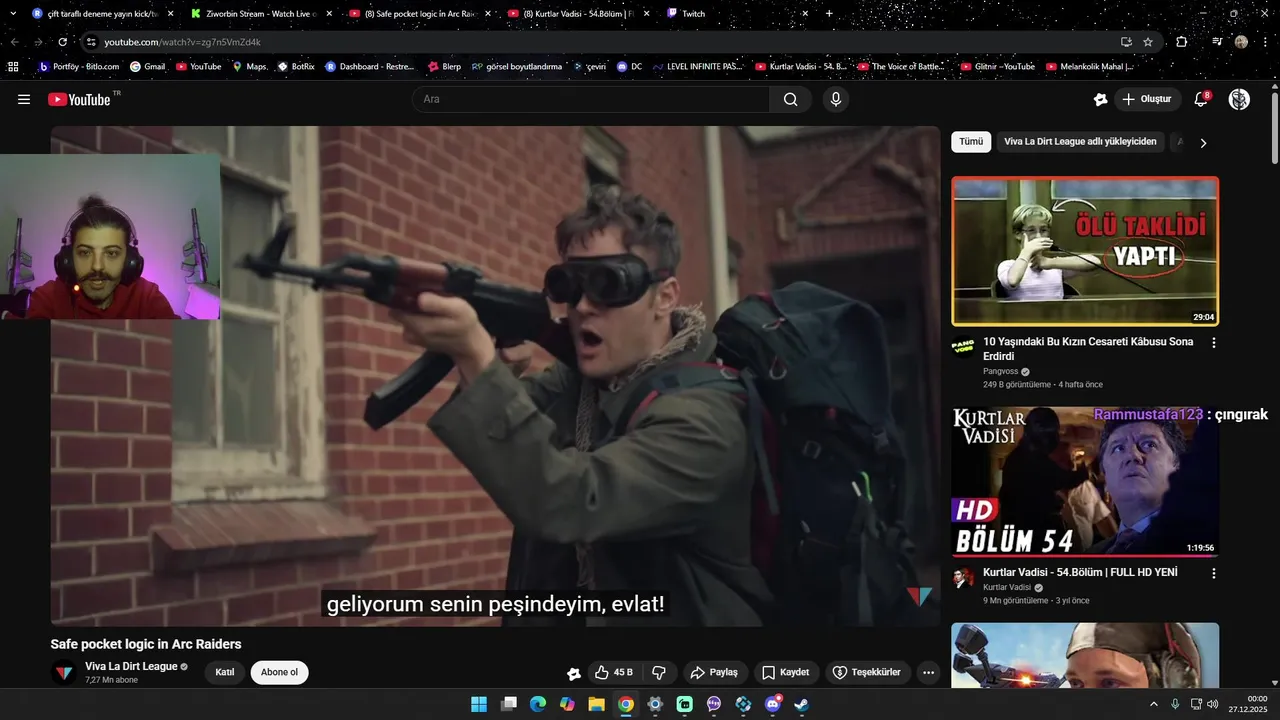Reload the page in Chrome
Image resolution: width=1280 pixels, height=720 pixels.
pos(62,42)
